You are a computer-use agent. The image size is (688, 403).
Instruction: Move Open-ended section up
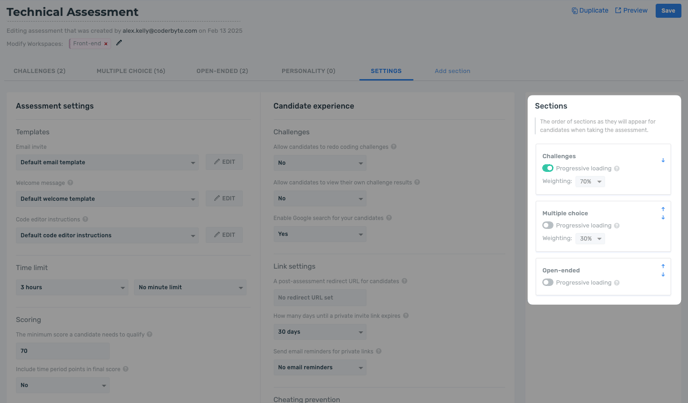[663, 267]
